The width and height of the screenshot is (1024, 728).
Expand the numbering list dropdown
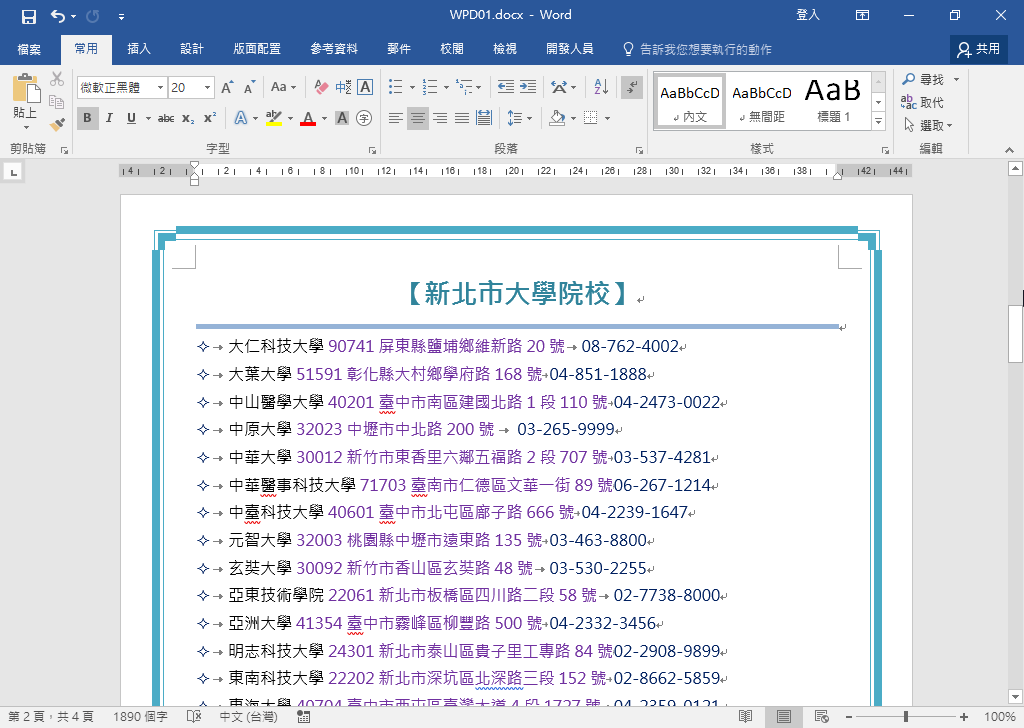click(446, 87)
